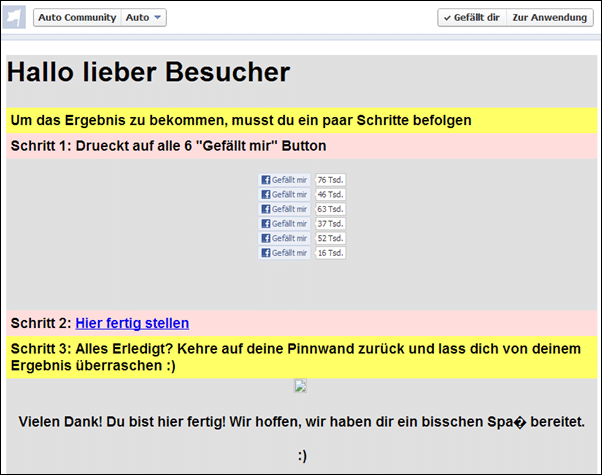602x475 pixels.
Task: Click the 76 Tsd. like count
Action: click(x=330, y=180)
